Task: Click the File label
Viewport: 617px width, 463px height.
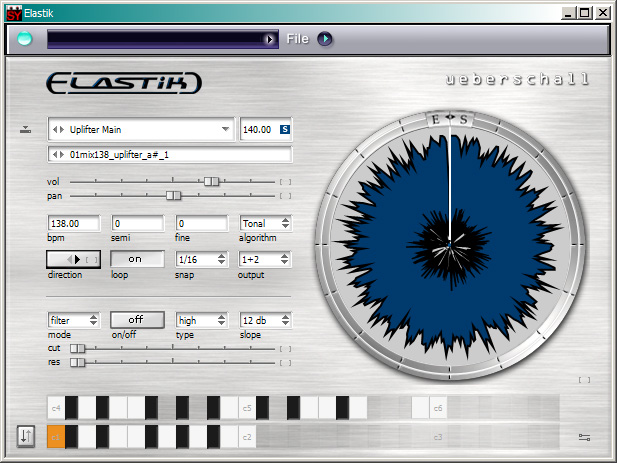Action: [x=297, y=39]
